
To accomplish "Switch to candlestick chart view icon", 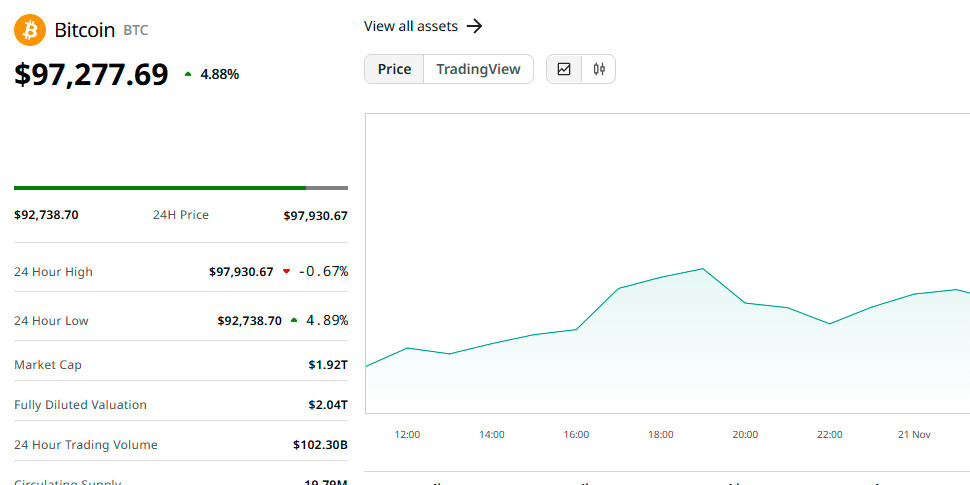I will click(599, 69).
